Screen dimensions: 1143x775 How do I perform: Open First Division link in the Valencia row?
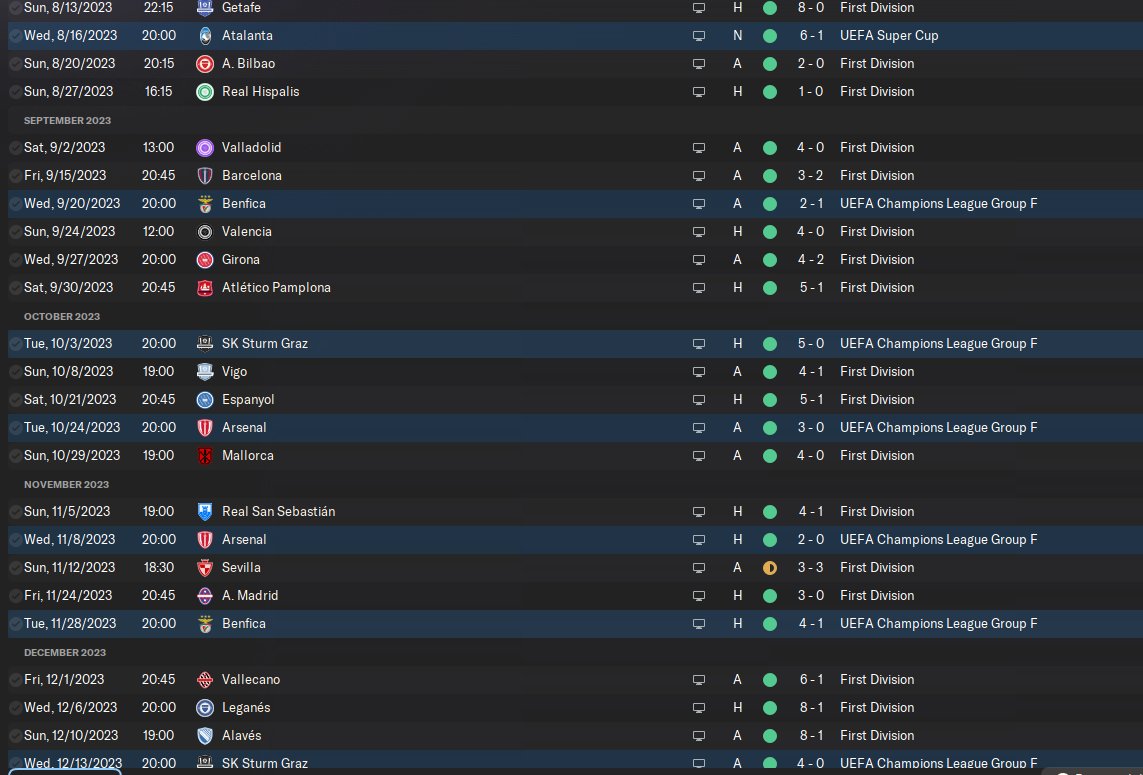876,231
